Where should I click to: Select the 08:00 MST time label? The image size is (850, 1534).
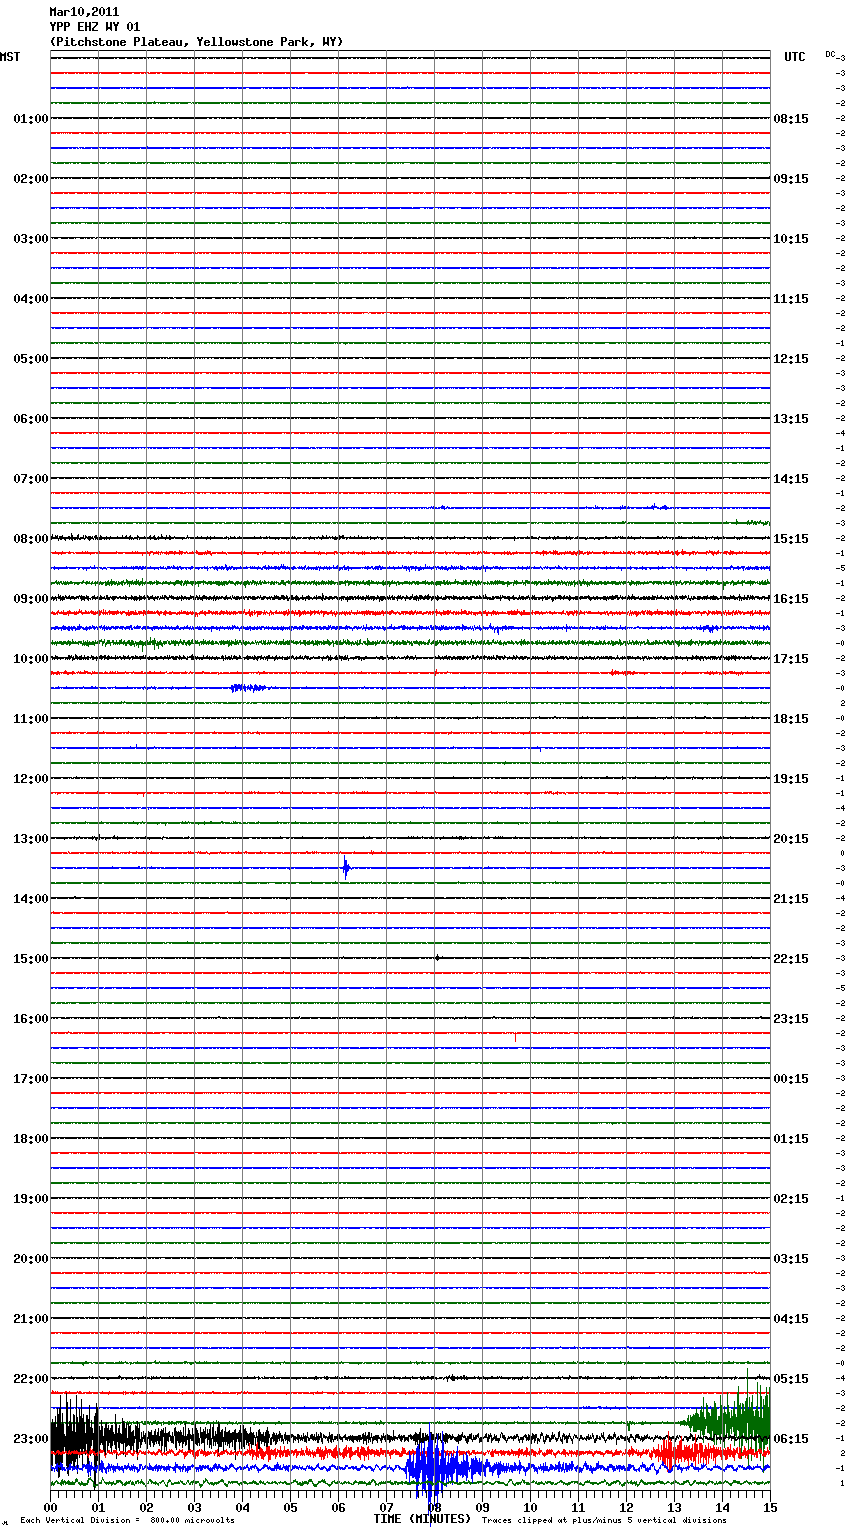tap(31, 539)
